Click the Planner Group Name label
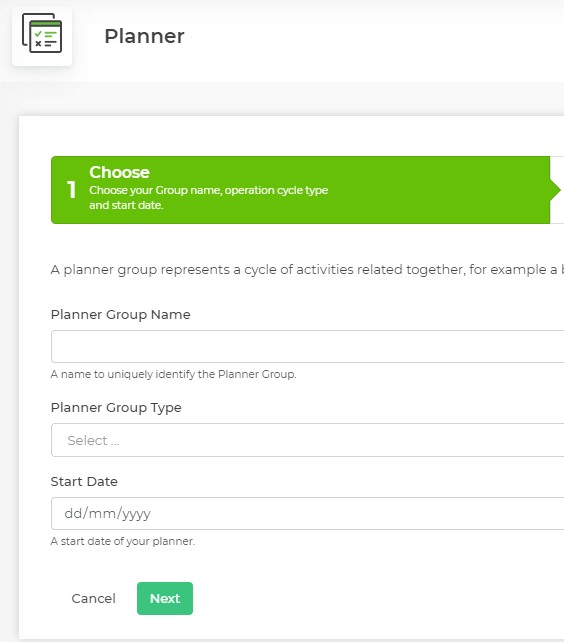 click(120, 314)
